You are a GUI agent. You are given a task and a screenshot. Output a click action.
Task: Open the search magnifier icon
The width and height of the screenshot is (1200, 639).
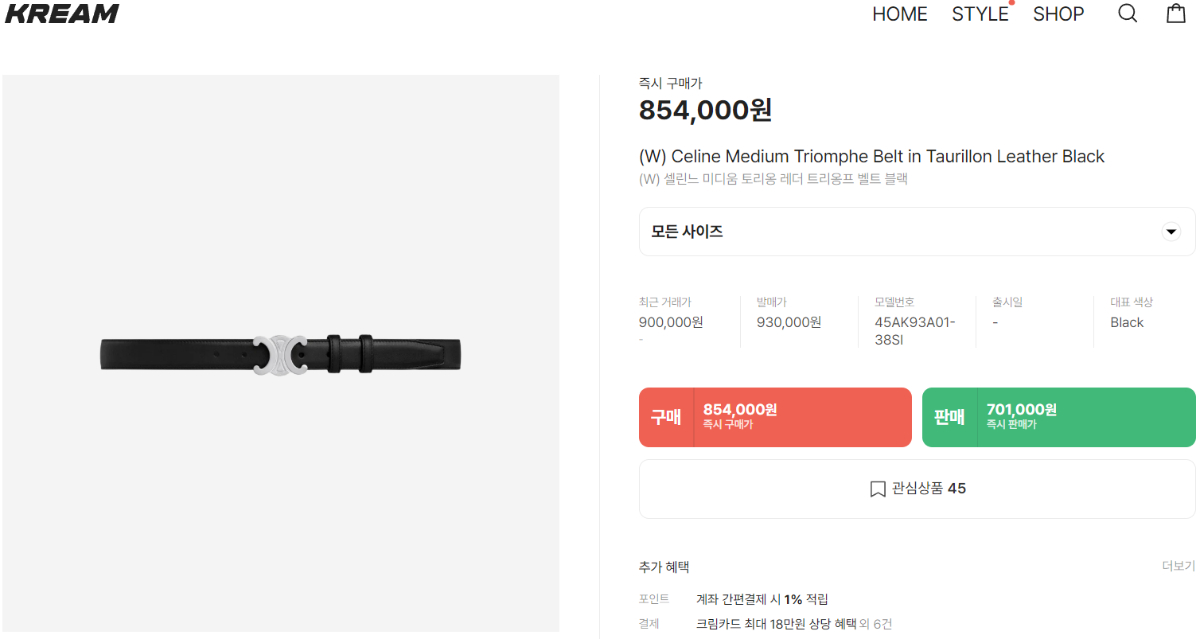coord(1127,14)
